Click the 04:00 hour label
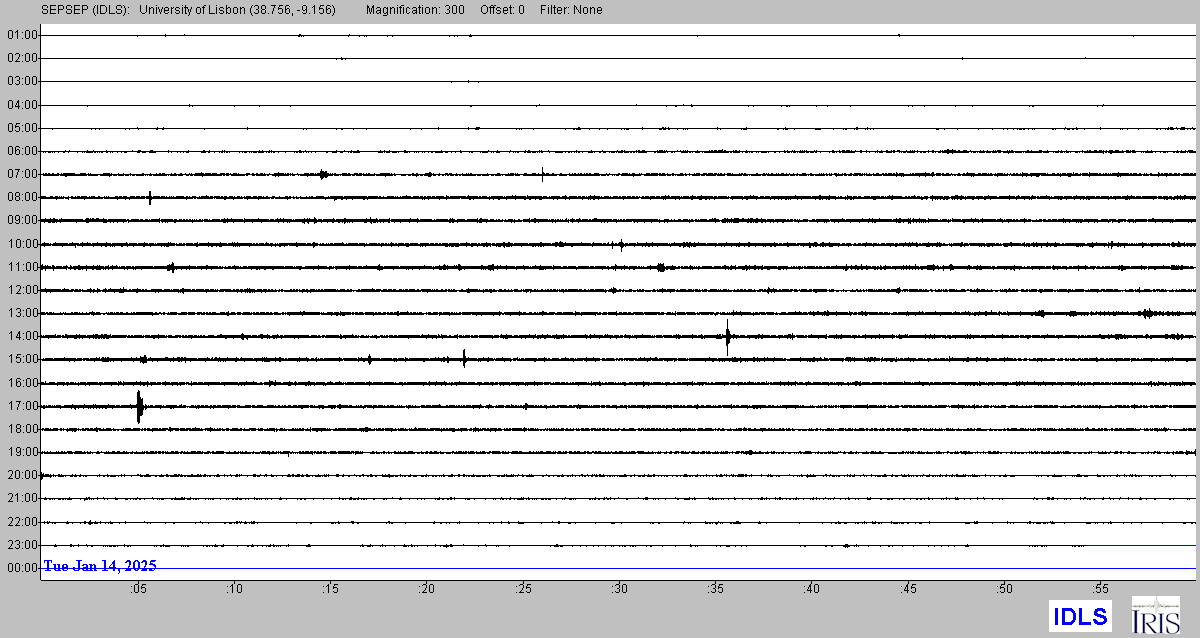This screenshot has width=1200, height=638. [22, 105]
